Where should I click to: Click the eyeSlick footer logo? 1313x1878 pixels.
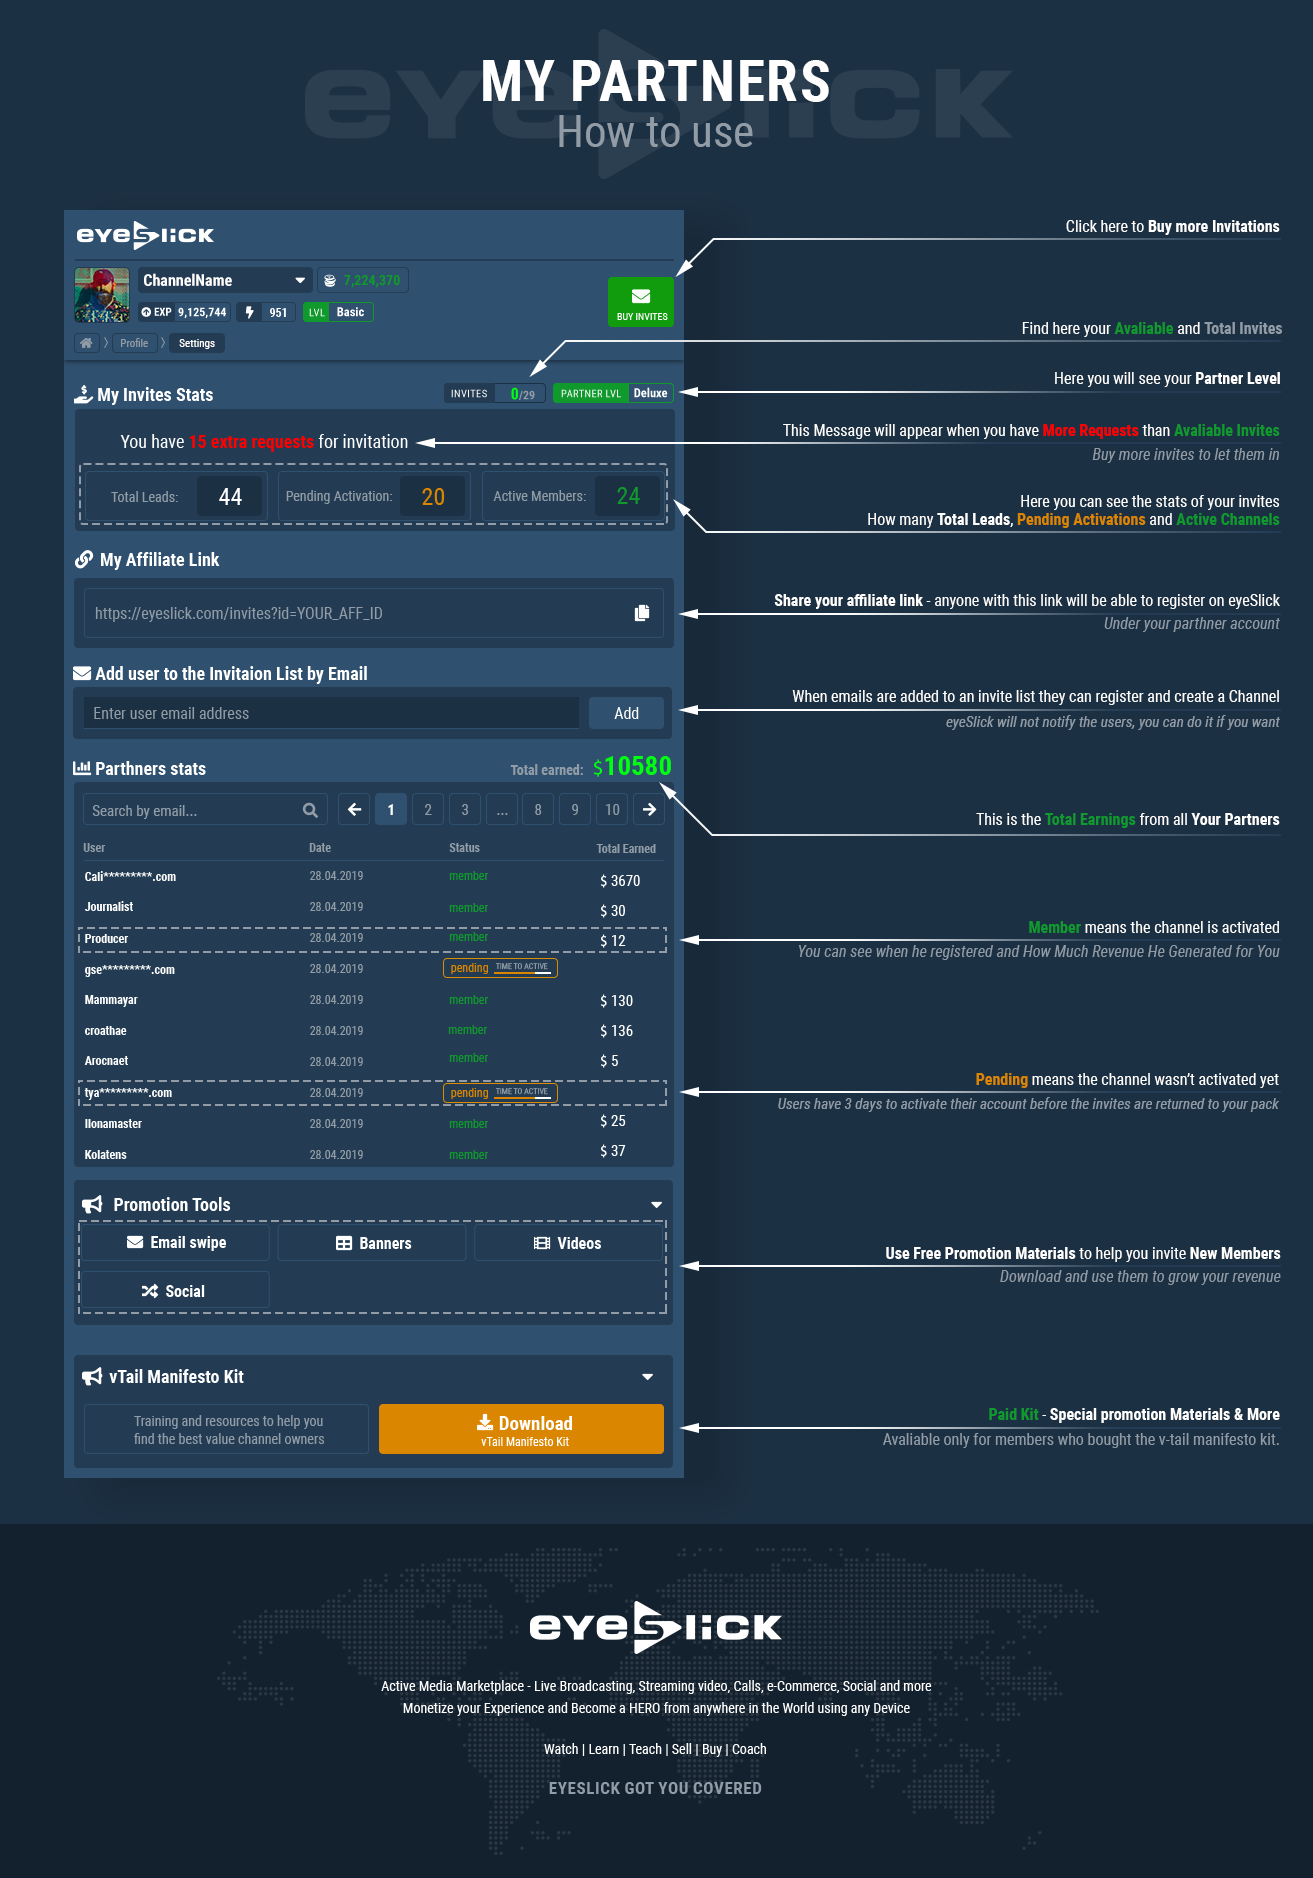click(655, 1627)
